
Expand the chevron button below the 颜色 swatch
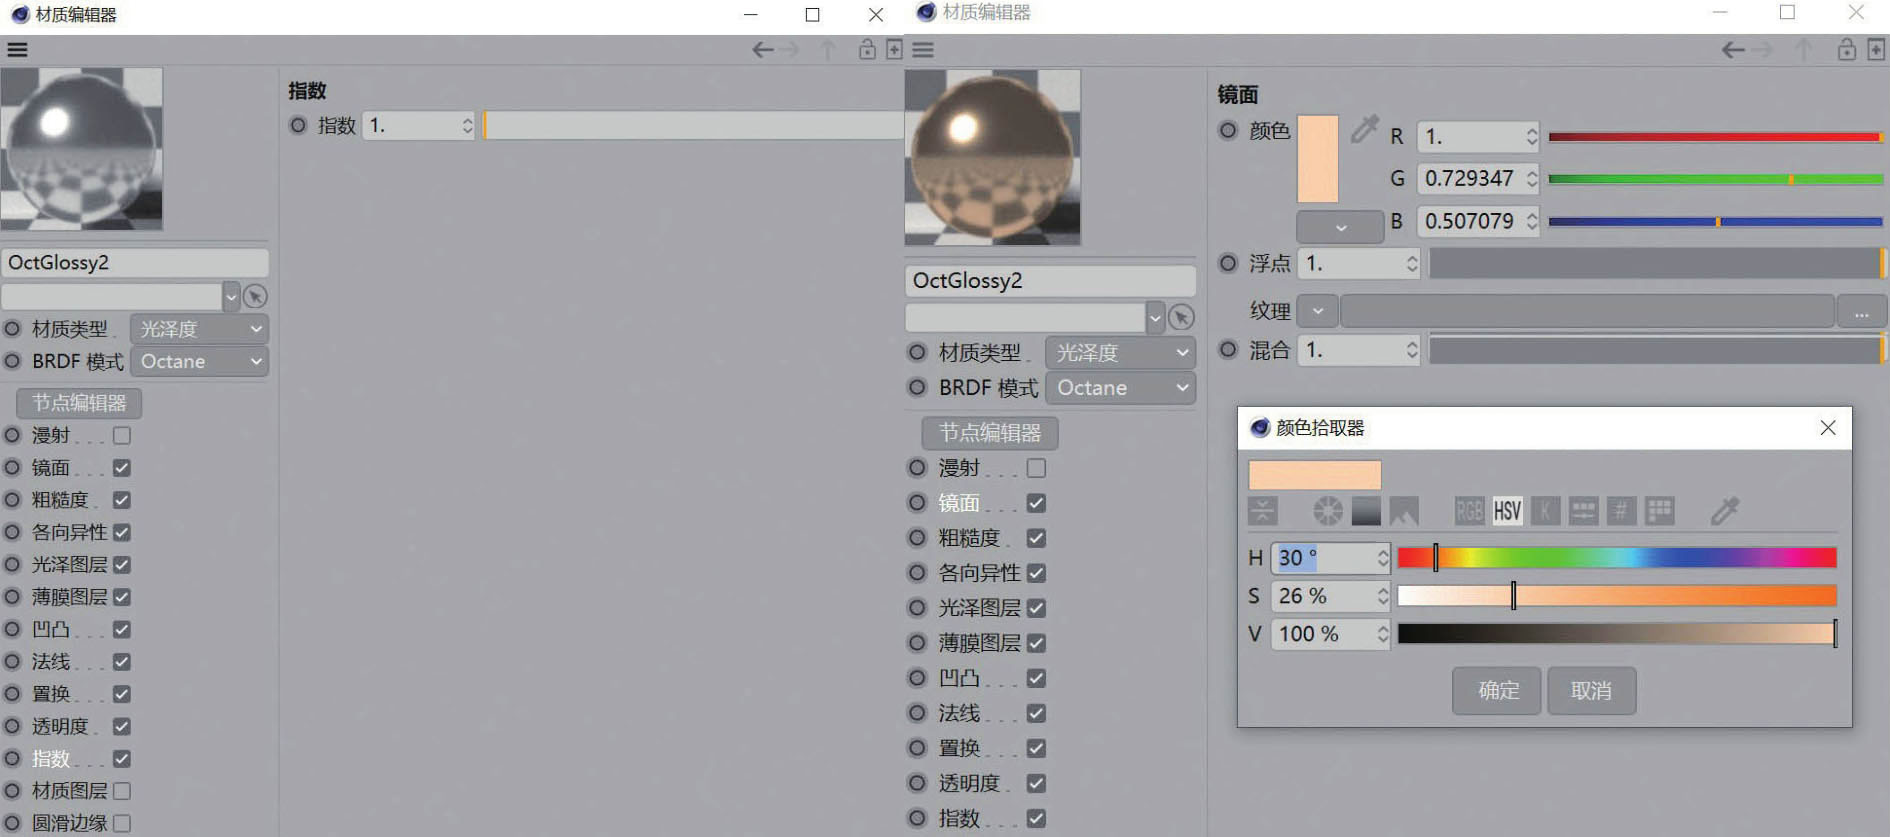(x=1340, y=227)
